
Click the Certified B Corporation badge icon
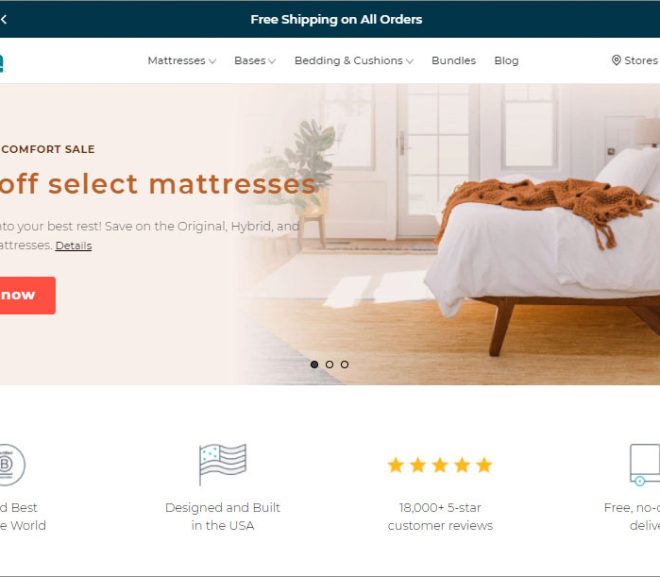11,465
